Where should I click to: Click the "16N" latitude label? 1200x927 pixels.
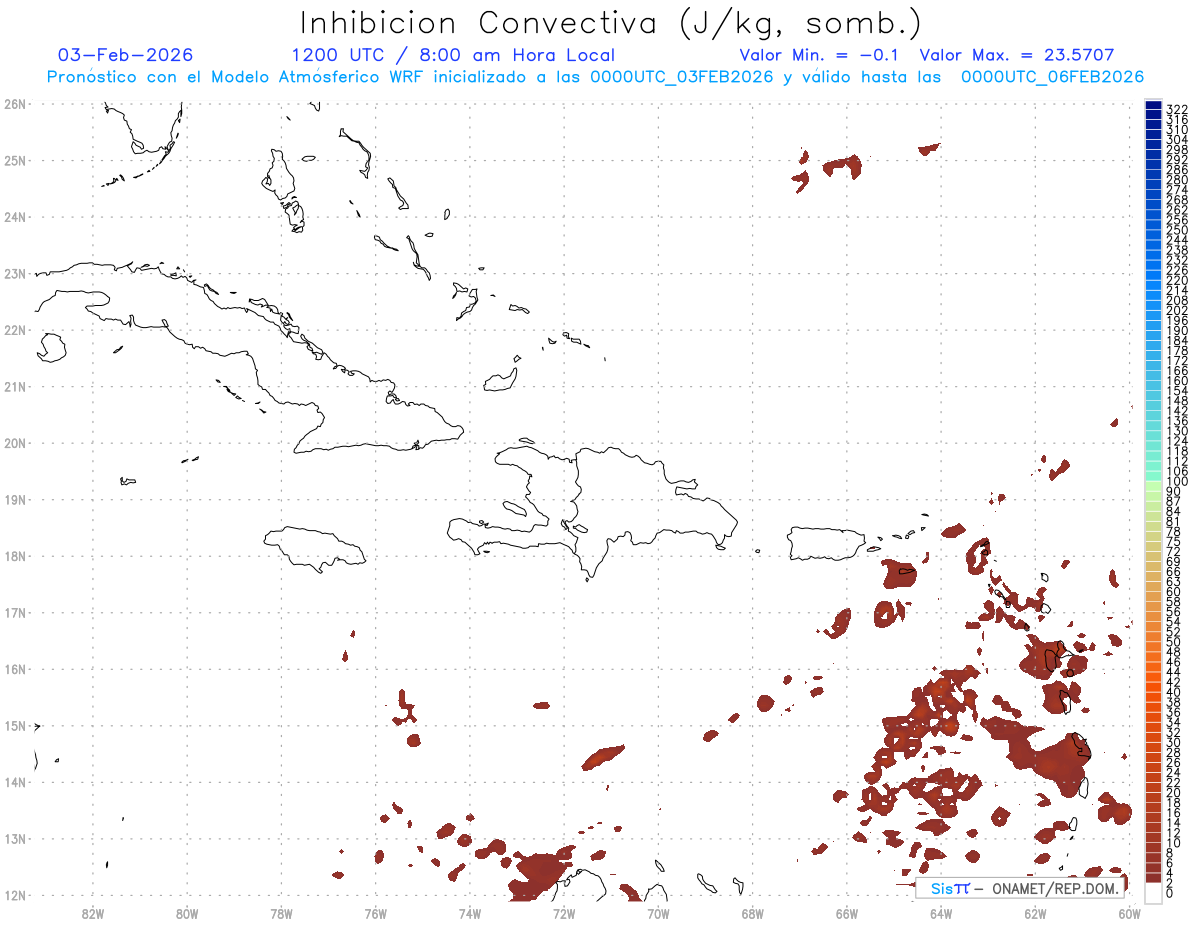(15, 669)
